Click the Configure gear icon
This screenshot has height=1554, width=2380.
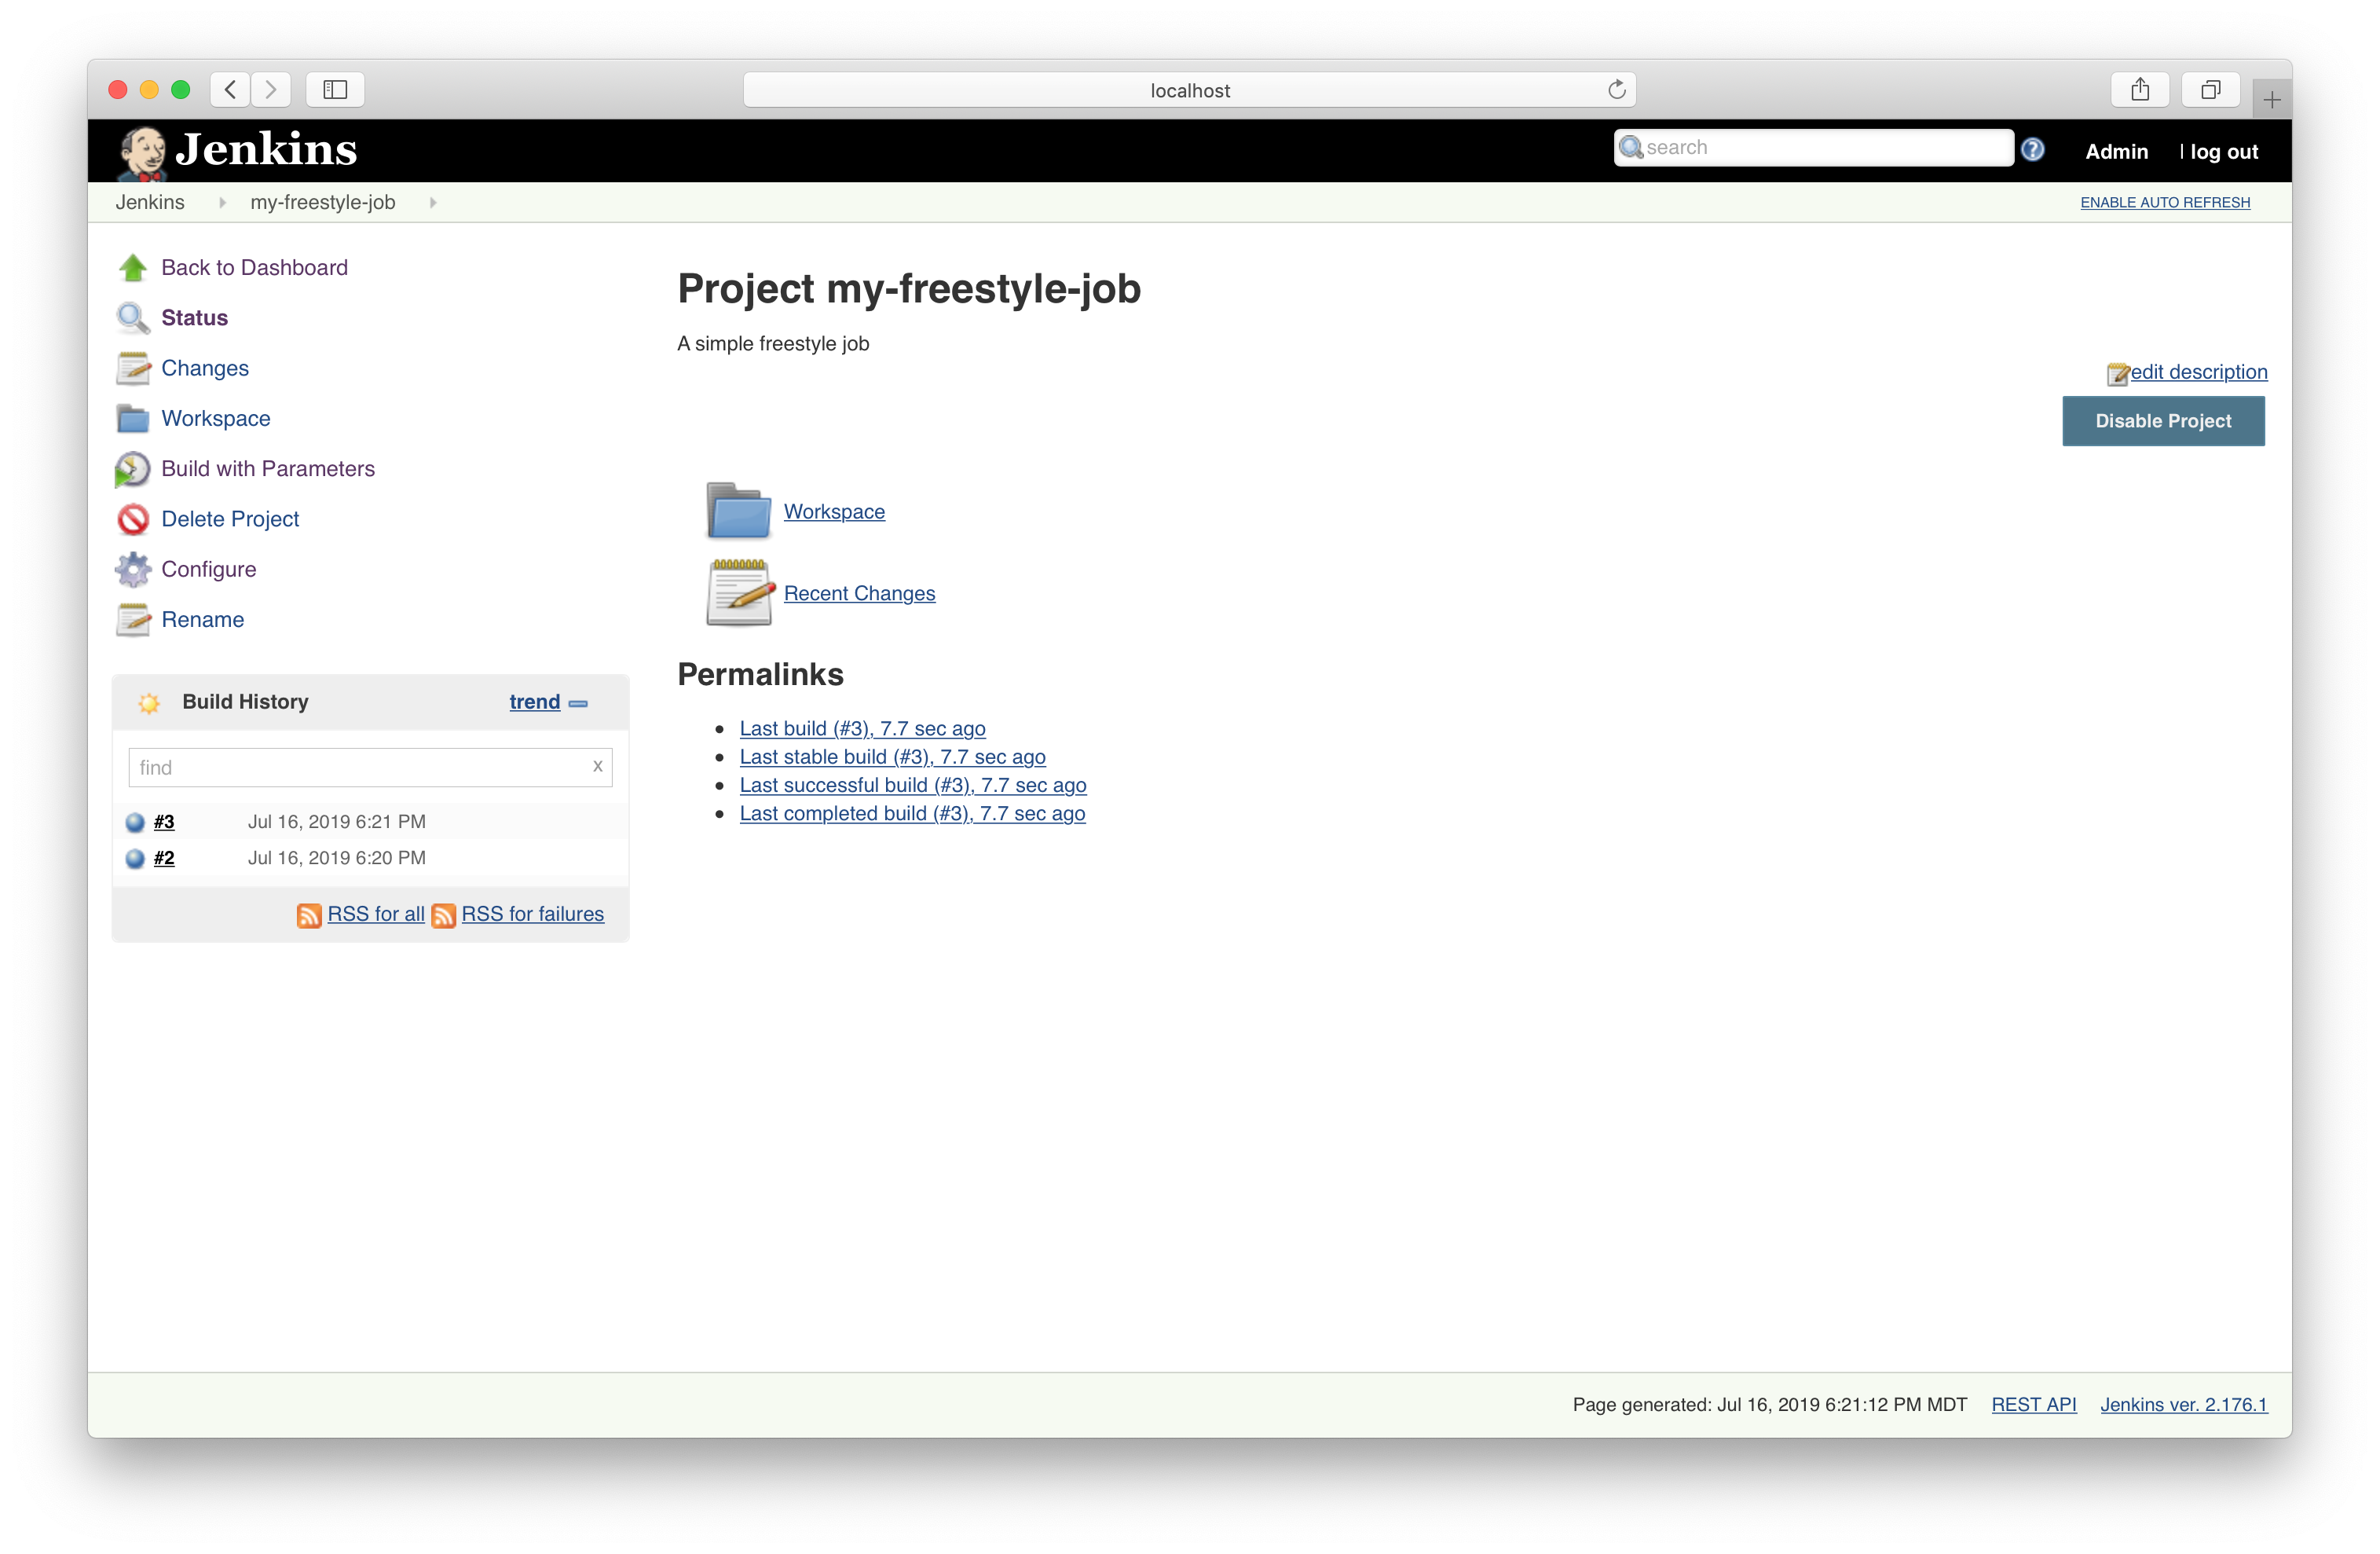133,570
